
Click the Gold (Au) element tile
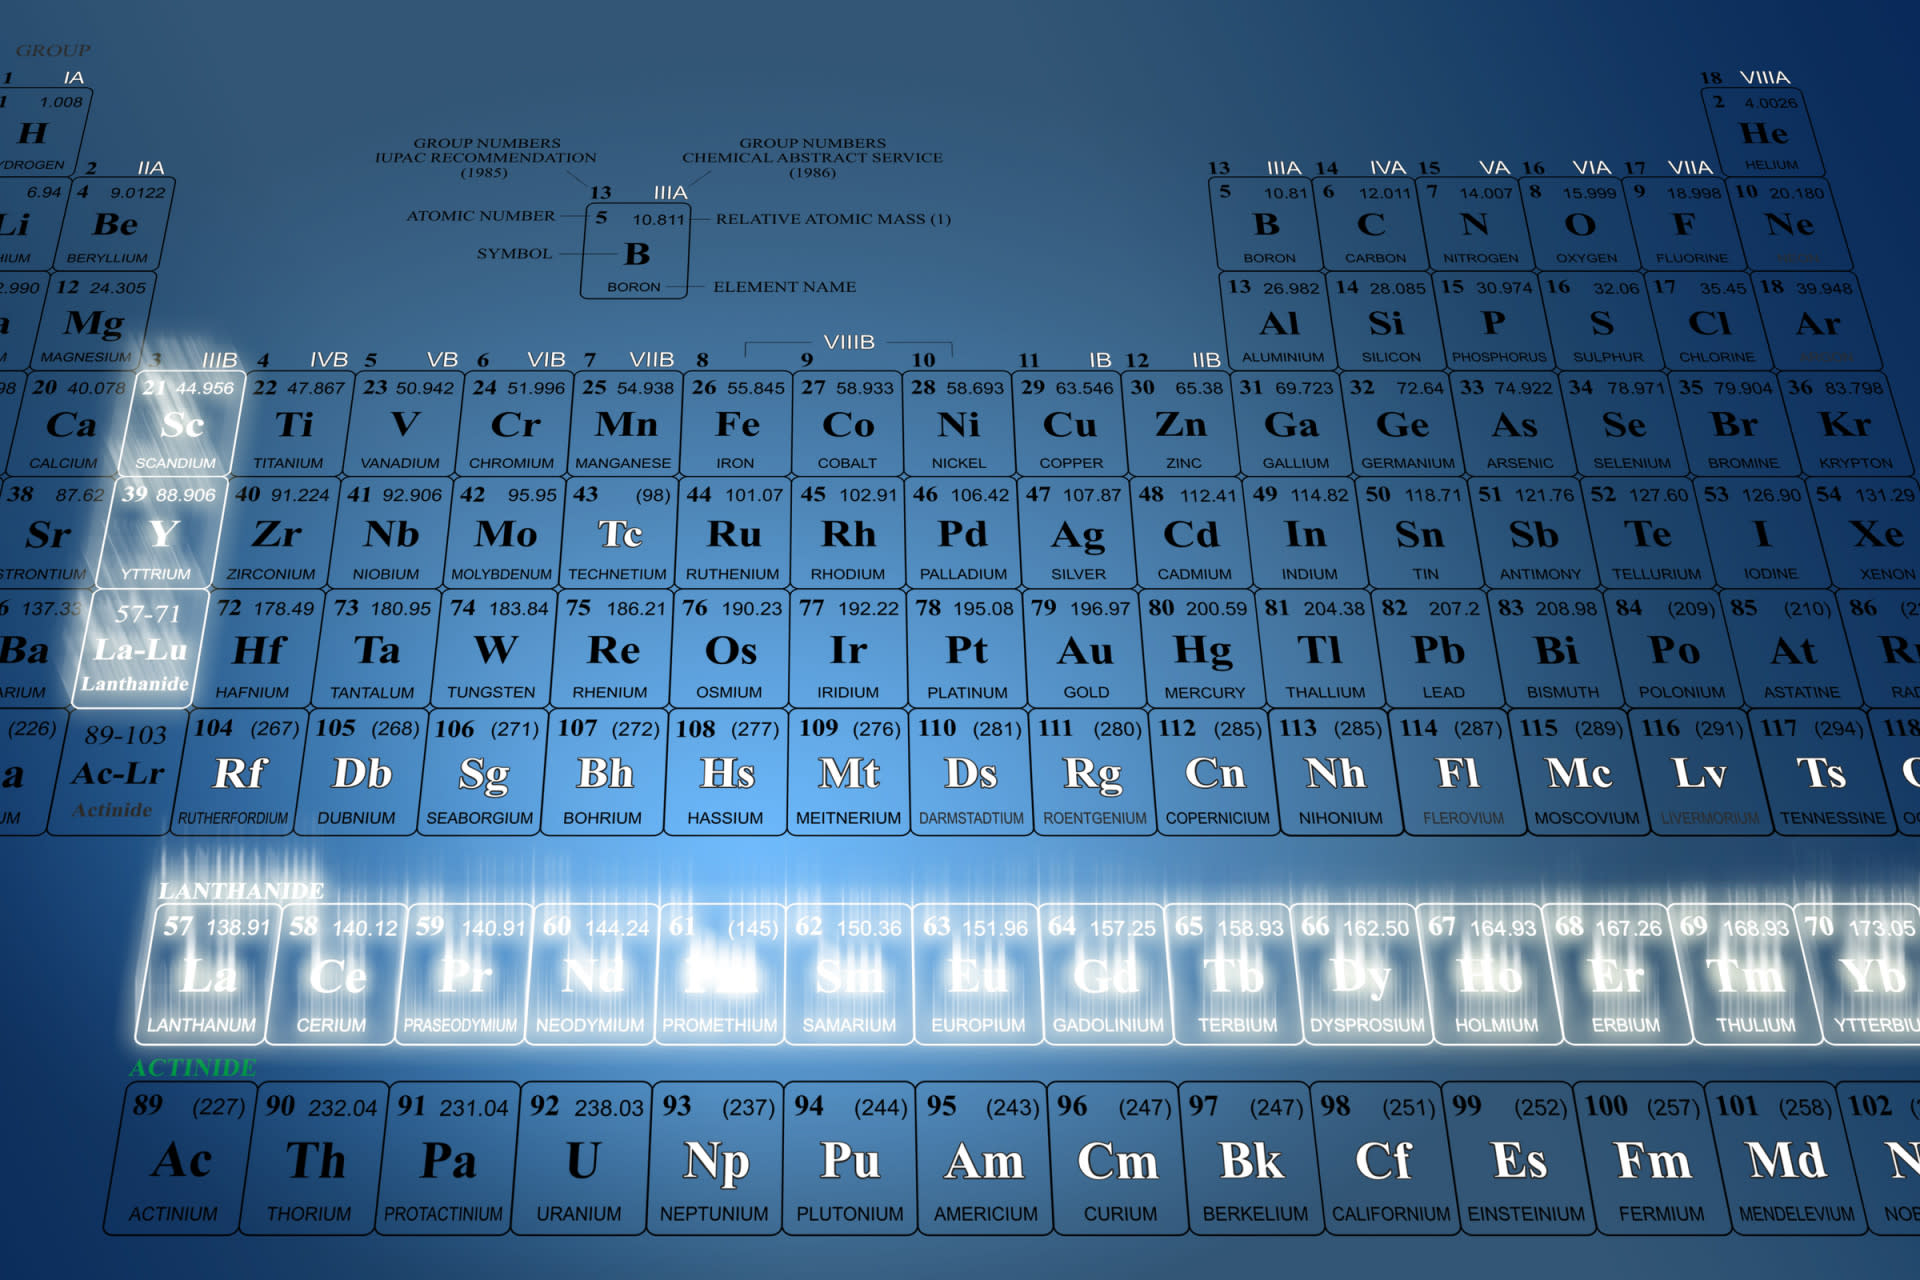(1085, 650)
